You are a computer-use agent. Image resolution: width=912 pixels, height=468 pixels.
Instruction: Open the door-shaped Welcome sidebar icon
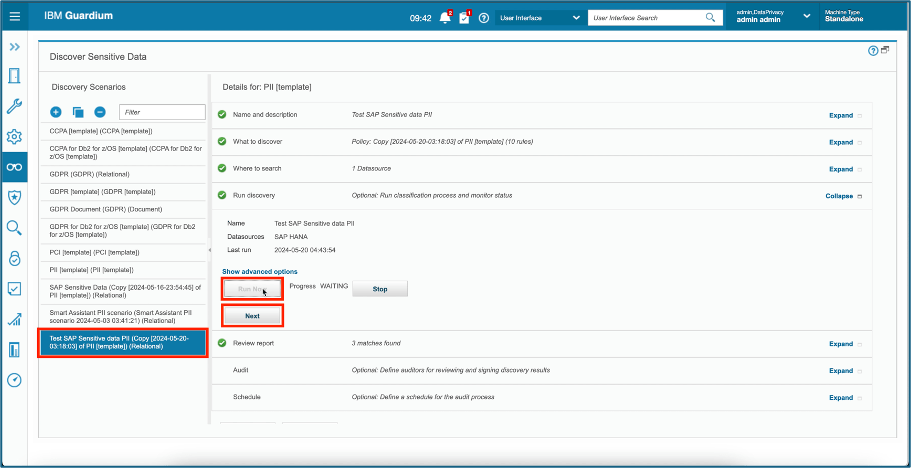tap(15, 76)
